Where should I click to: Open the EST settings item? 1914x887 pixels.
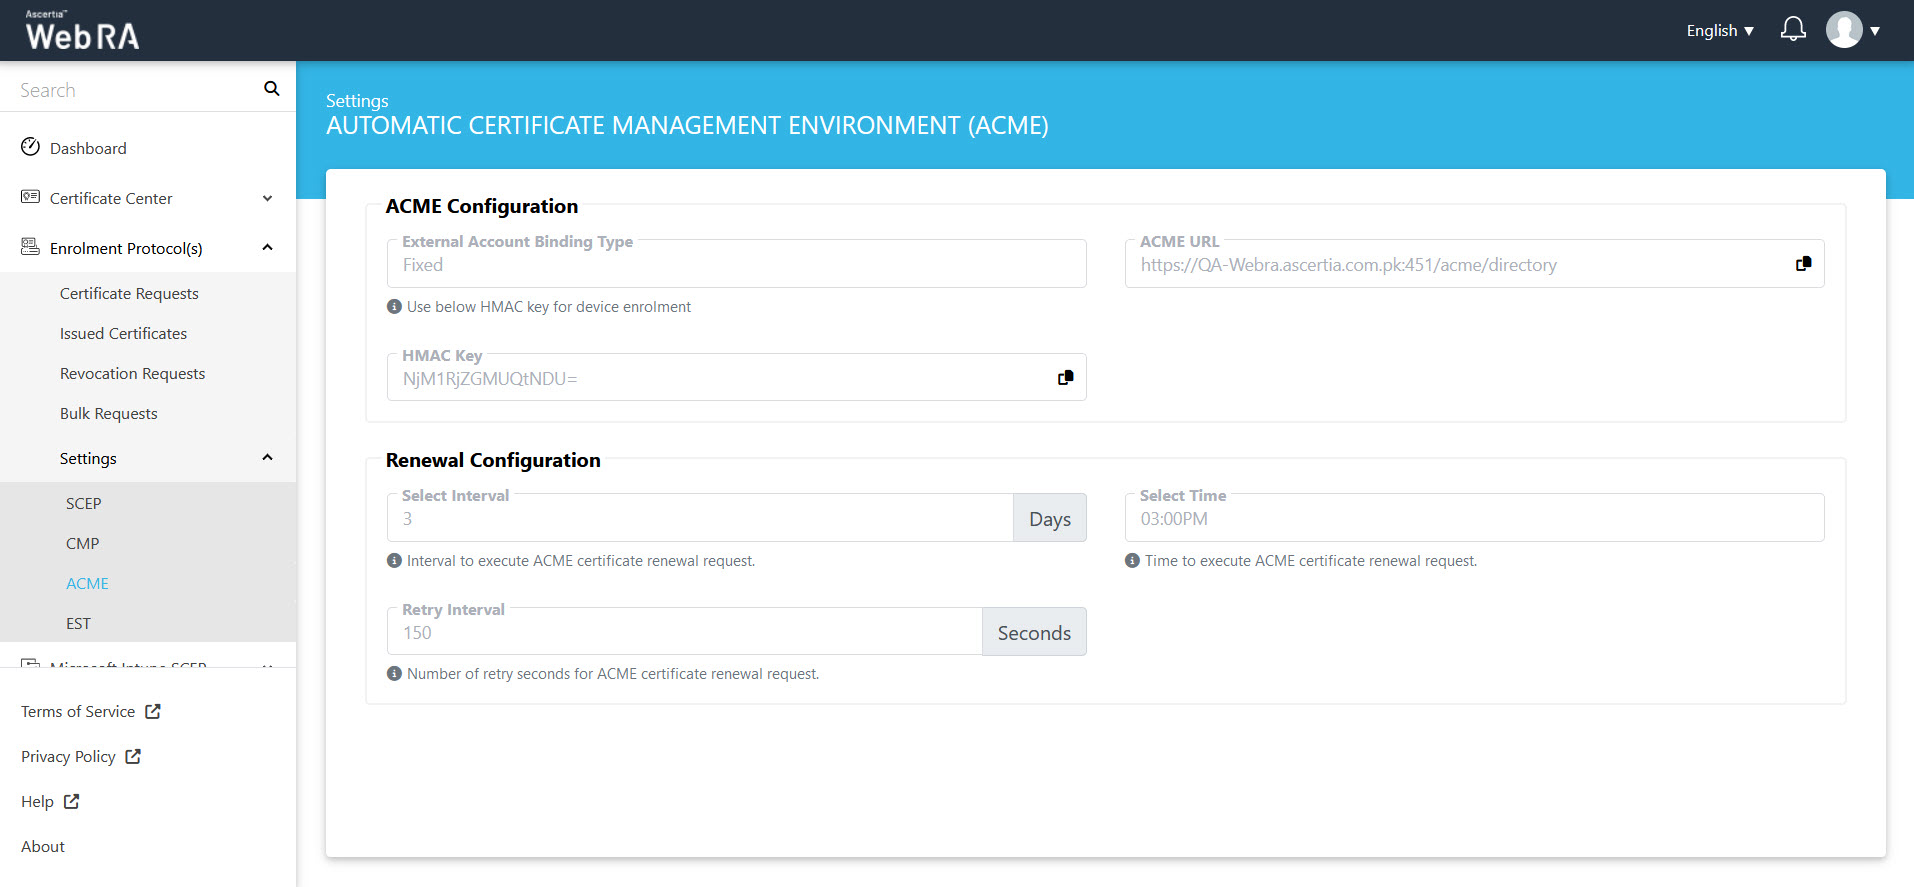tap(78, 623)
